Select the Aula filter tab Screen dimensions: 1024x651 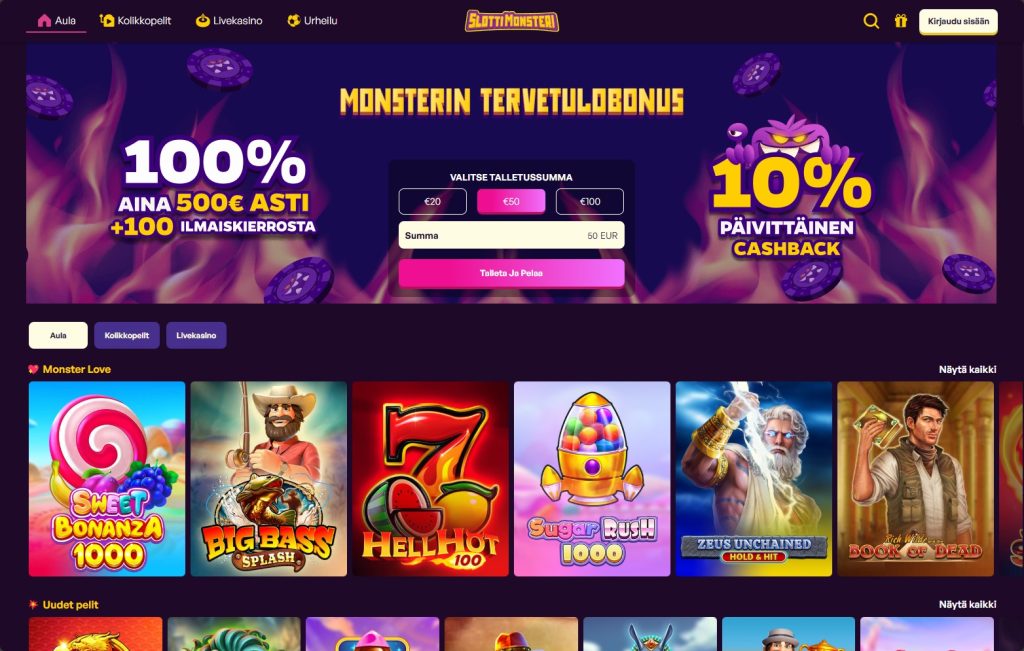(x=58, y=335)
